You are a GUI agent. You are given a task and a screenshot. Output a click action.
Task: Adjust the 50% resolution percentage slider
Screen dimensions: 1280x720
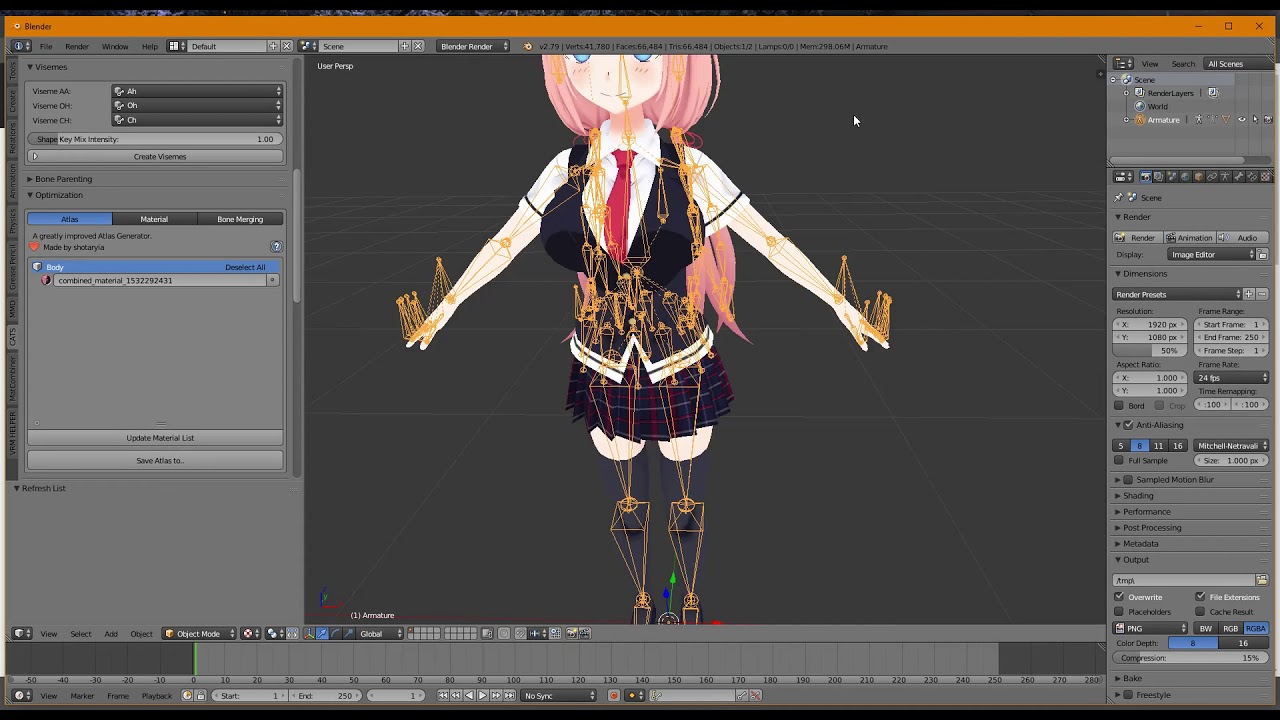(1152, 351)
